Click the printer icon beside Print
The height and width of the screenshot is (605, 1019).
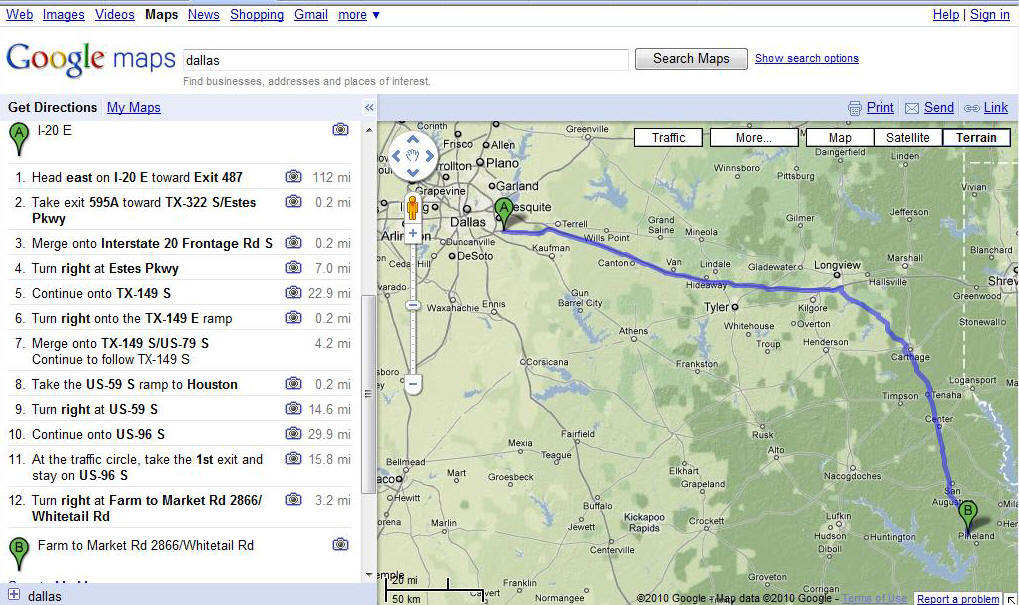click(855, 108)
